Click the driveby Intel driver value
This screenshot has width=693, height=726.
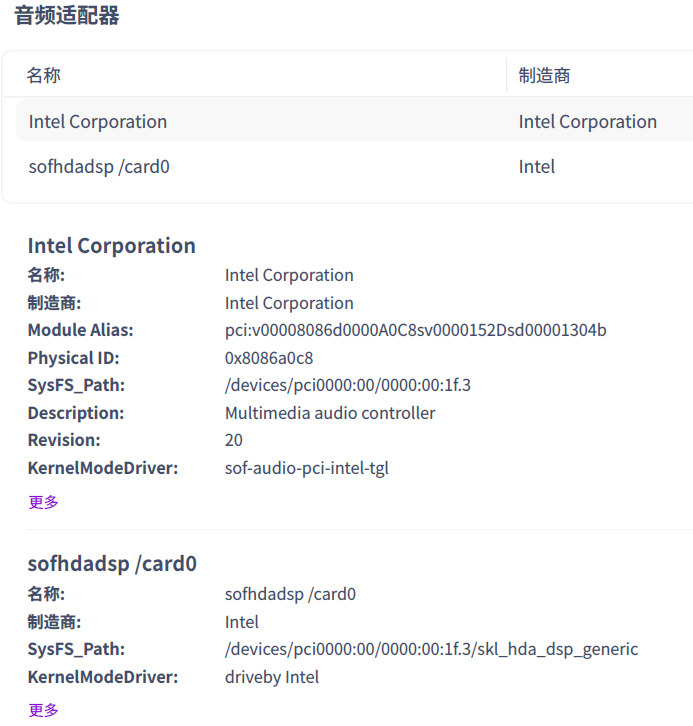pyautogui.click(x=272, y=677)
